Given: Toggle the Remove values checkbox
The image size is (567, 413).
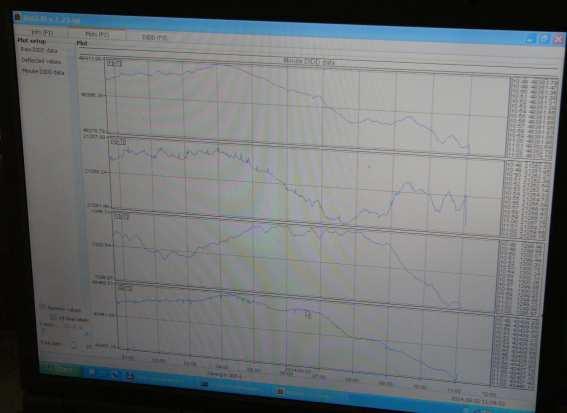Looking at the screenshot, I should pos(43,307).
